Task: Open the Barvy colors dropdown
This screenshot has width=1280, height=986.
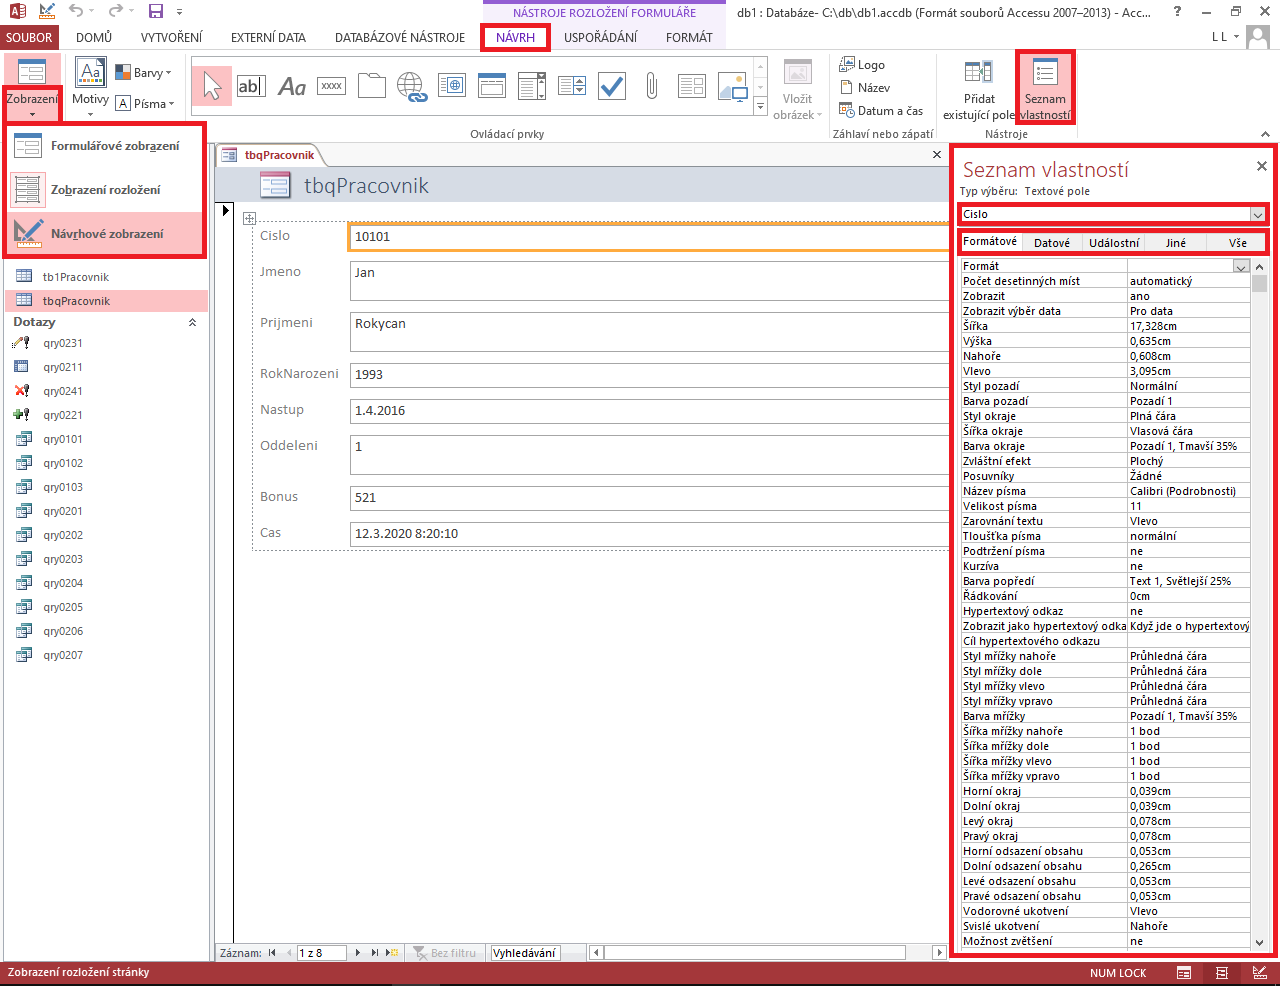Action: [x=144, y=72]
